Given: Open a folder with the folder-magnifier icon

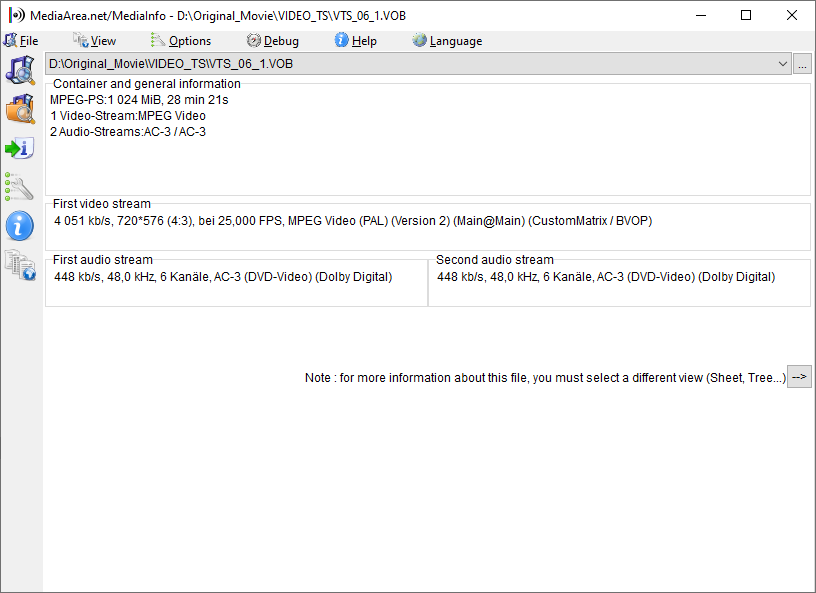Looking at the screenshot, I should [x=20, y=109].
